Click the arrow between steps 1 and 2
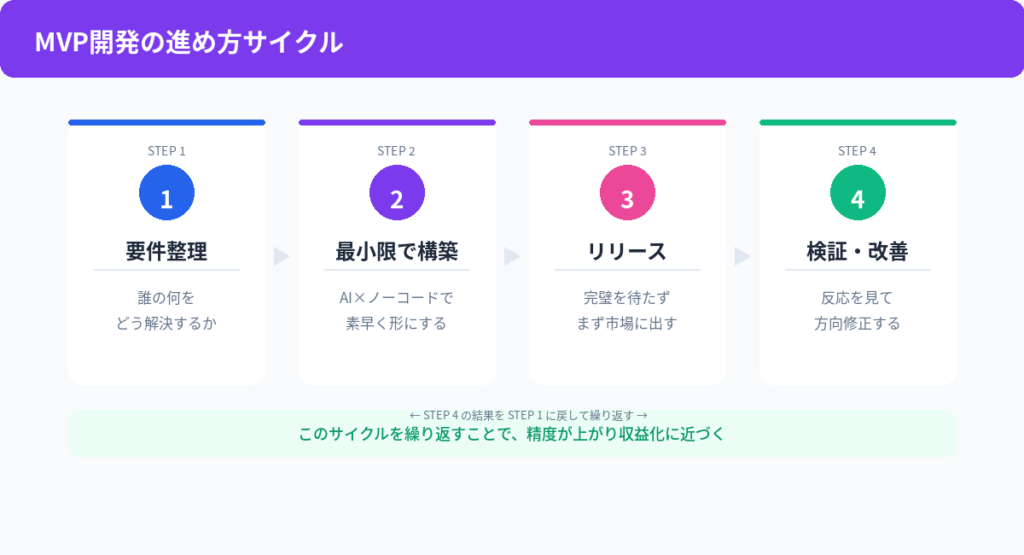Viewport: 1024px width, 555px height. (282, 256)
